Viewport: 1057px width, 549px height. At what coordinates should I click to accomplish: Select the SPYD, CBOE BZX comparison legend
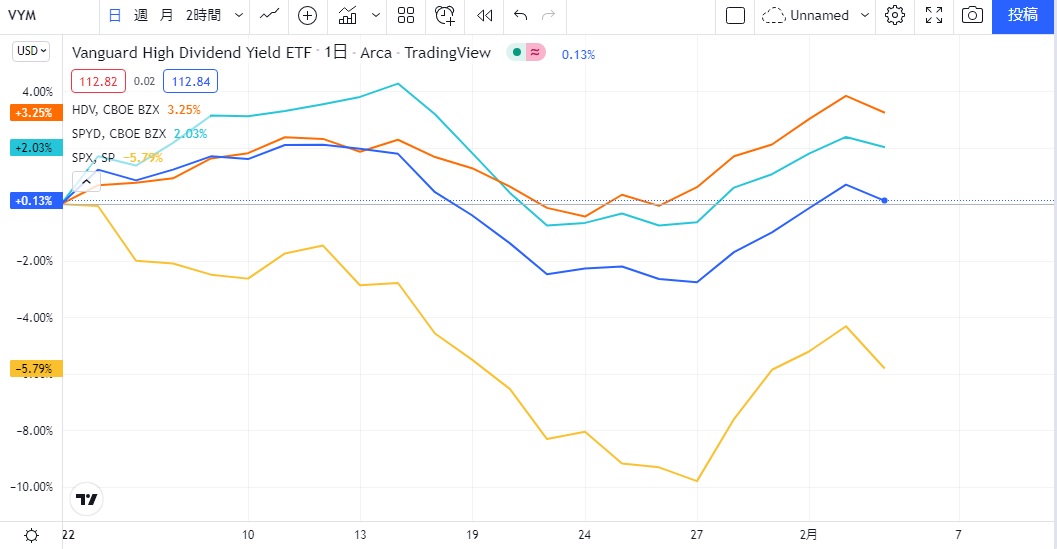pos(119,134)
